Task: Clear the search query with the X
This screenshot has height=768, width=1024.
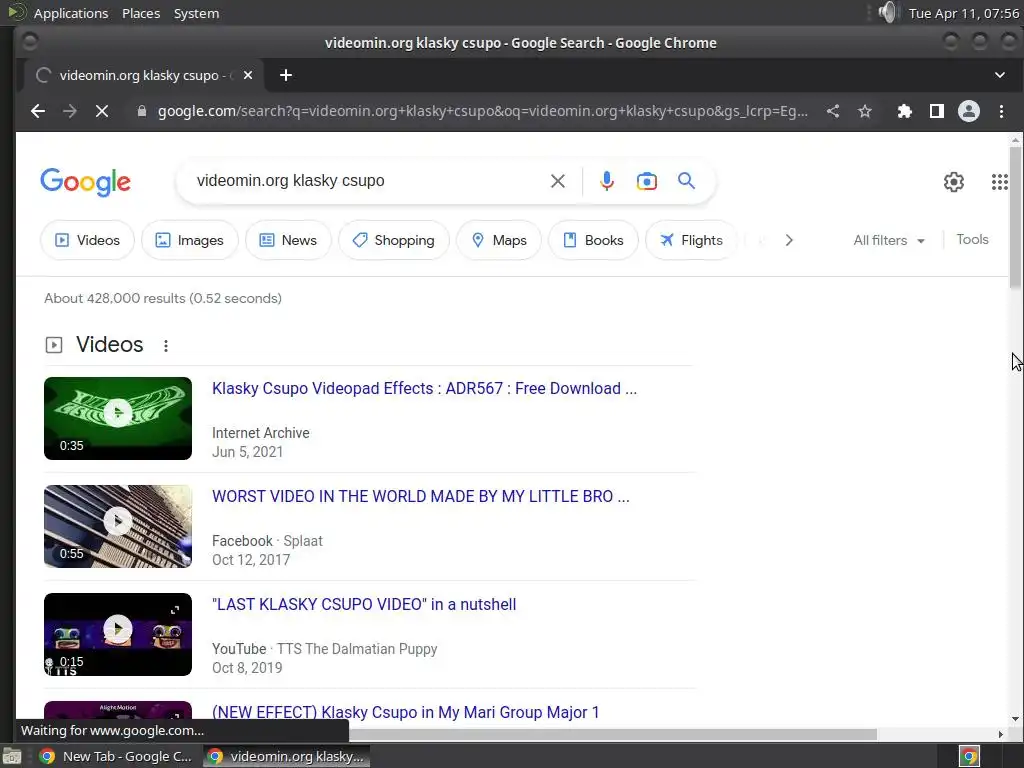Action: (558, 181)
